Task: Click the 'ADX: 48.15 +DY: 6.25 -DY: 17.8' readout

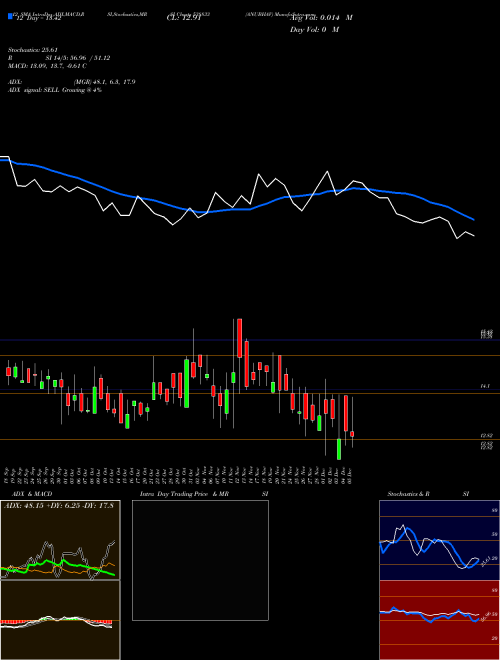Action: [x=59, y=505]
